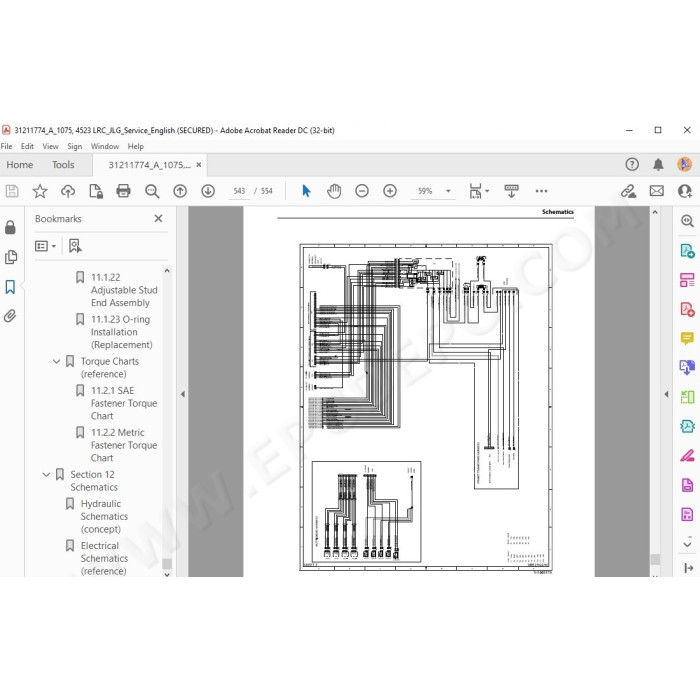This screenshot has width=700, height=700.
Task: Add document to starred favorites
Action: pyautogui.click(x=40, y=191)
